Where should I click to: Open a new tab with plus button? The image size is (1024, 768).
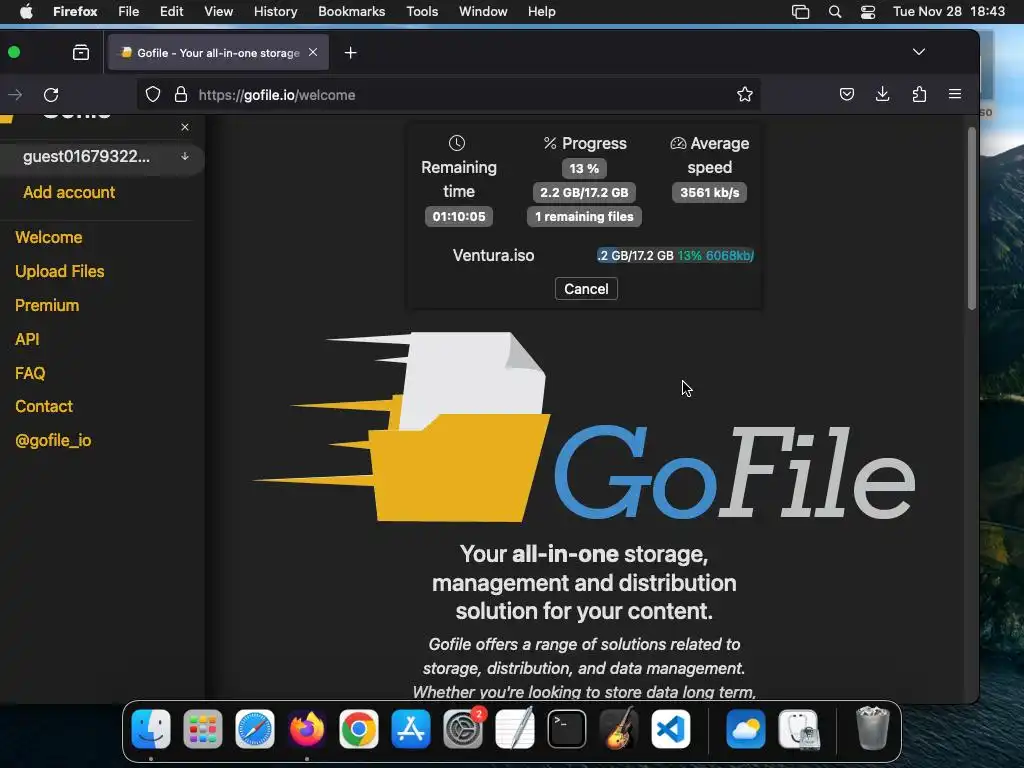pos(351,52)
